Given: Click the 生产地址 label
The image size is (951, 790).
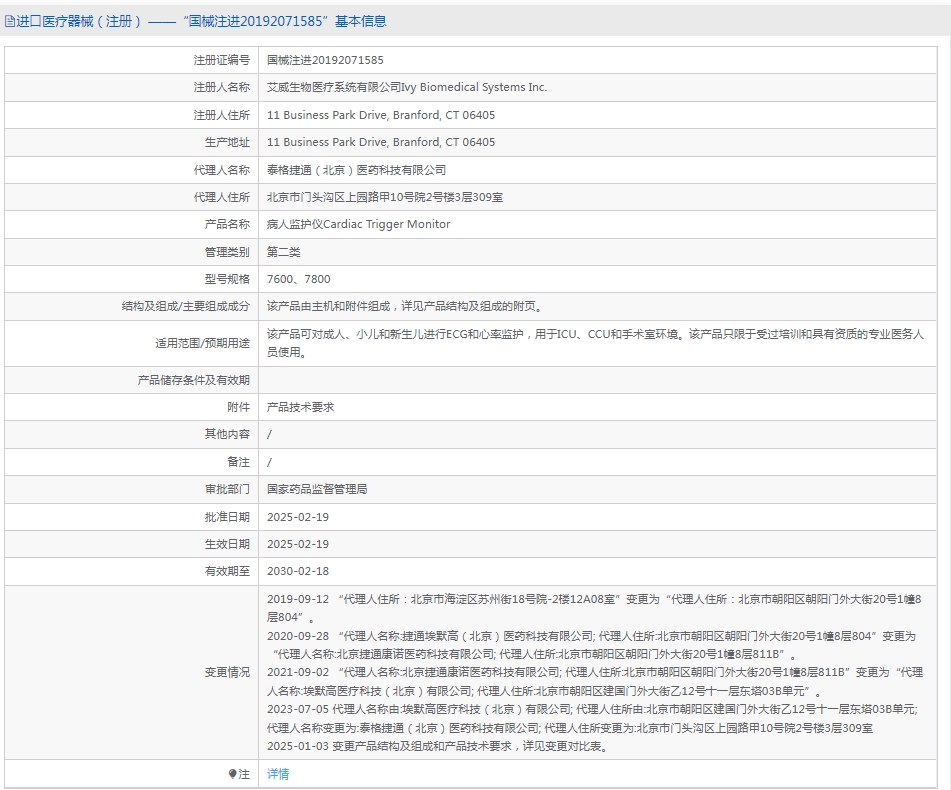Looking at the screenshot, I should pos(227,142).
